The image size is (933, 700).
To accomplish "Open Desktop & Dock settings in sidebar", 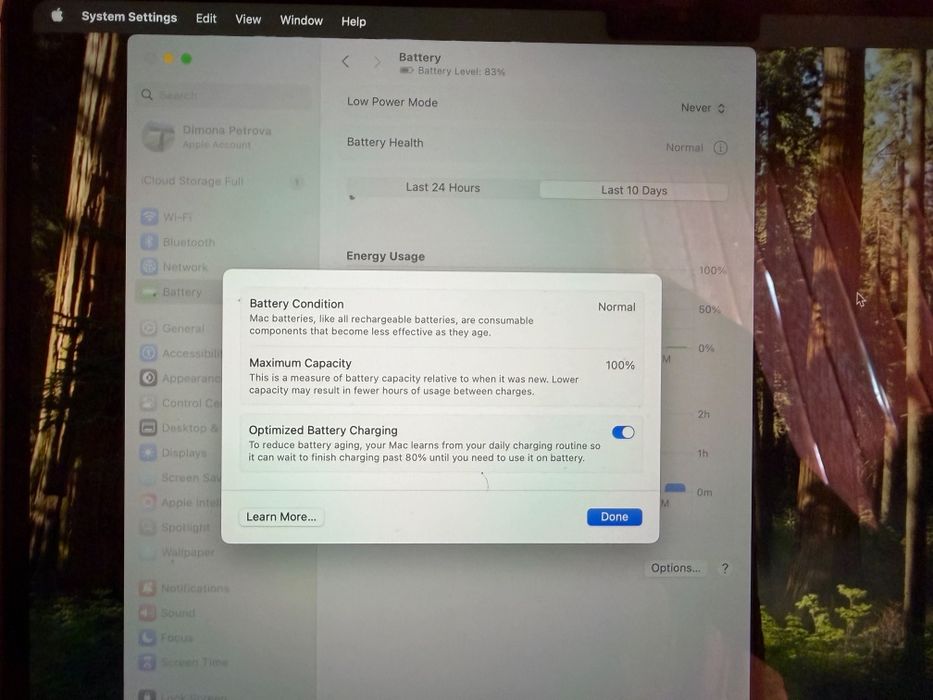I will tap(180, 427).
